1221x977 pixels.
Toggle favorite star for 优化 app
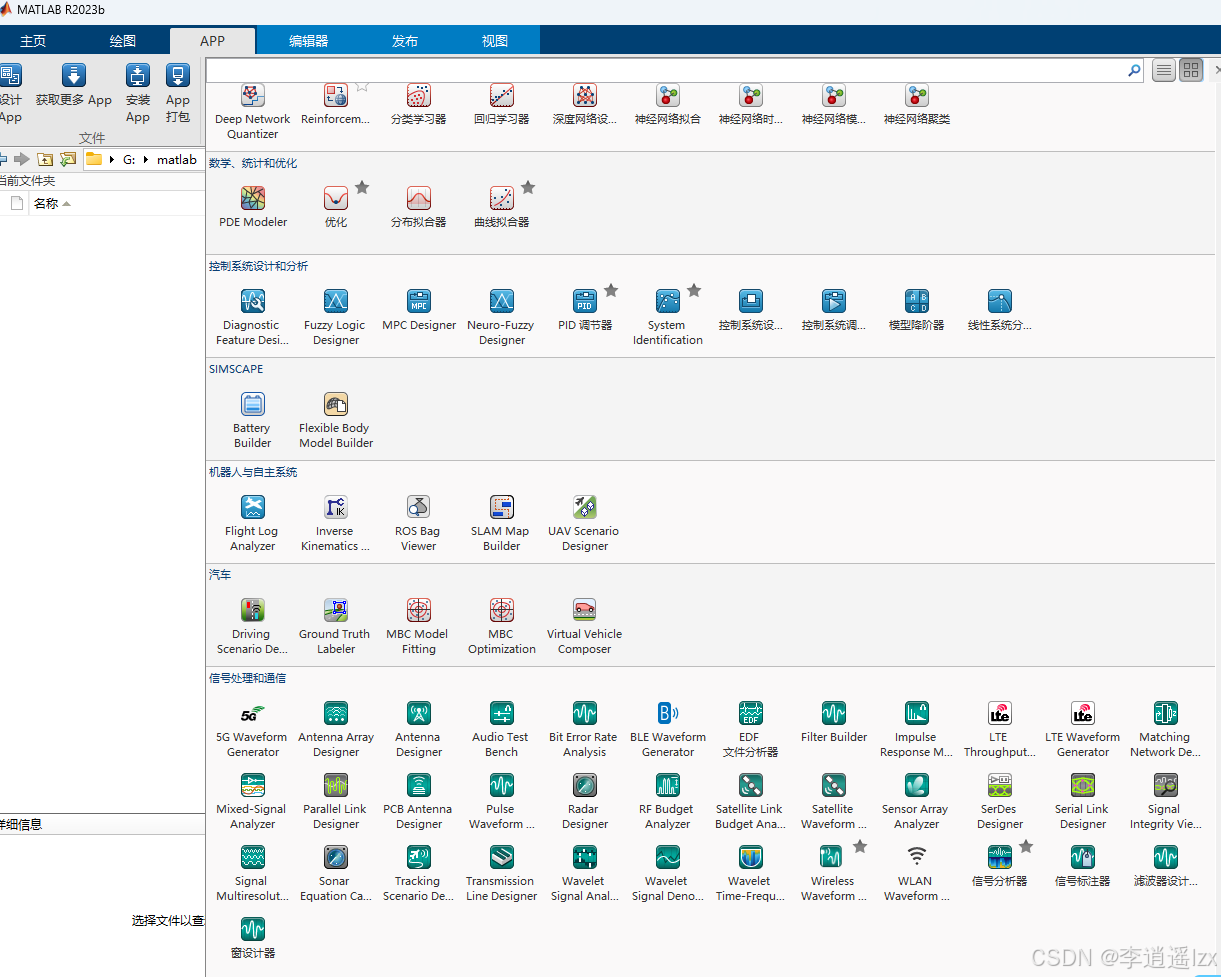pos(362,187)
